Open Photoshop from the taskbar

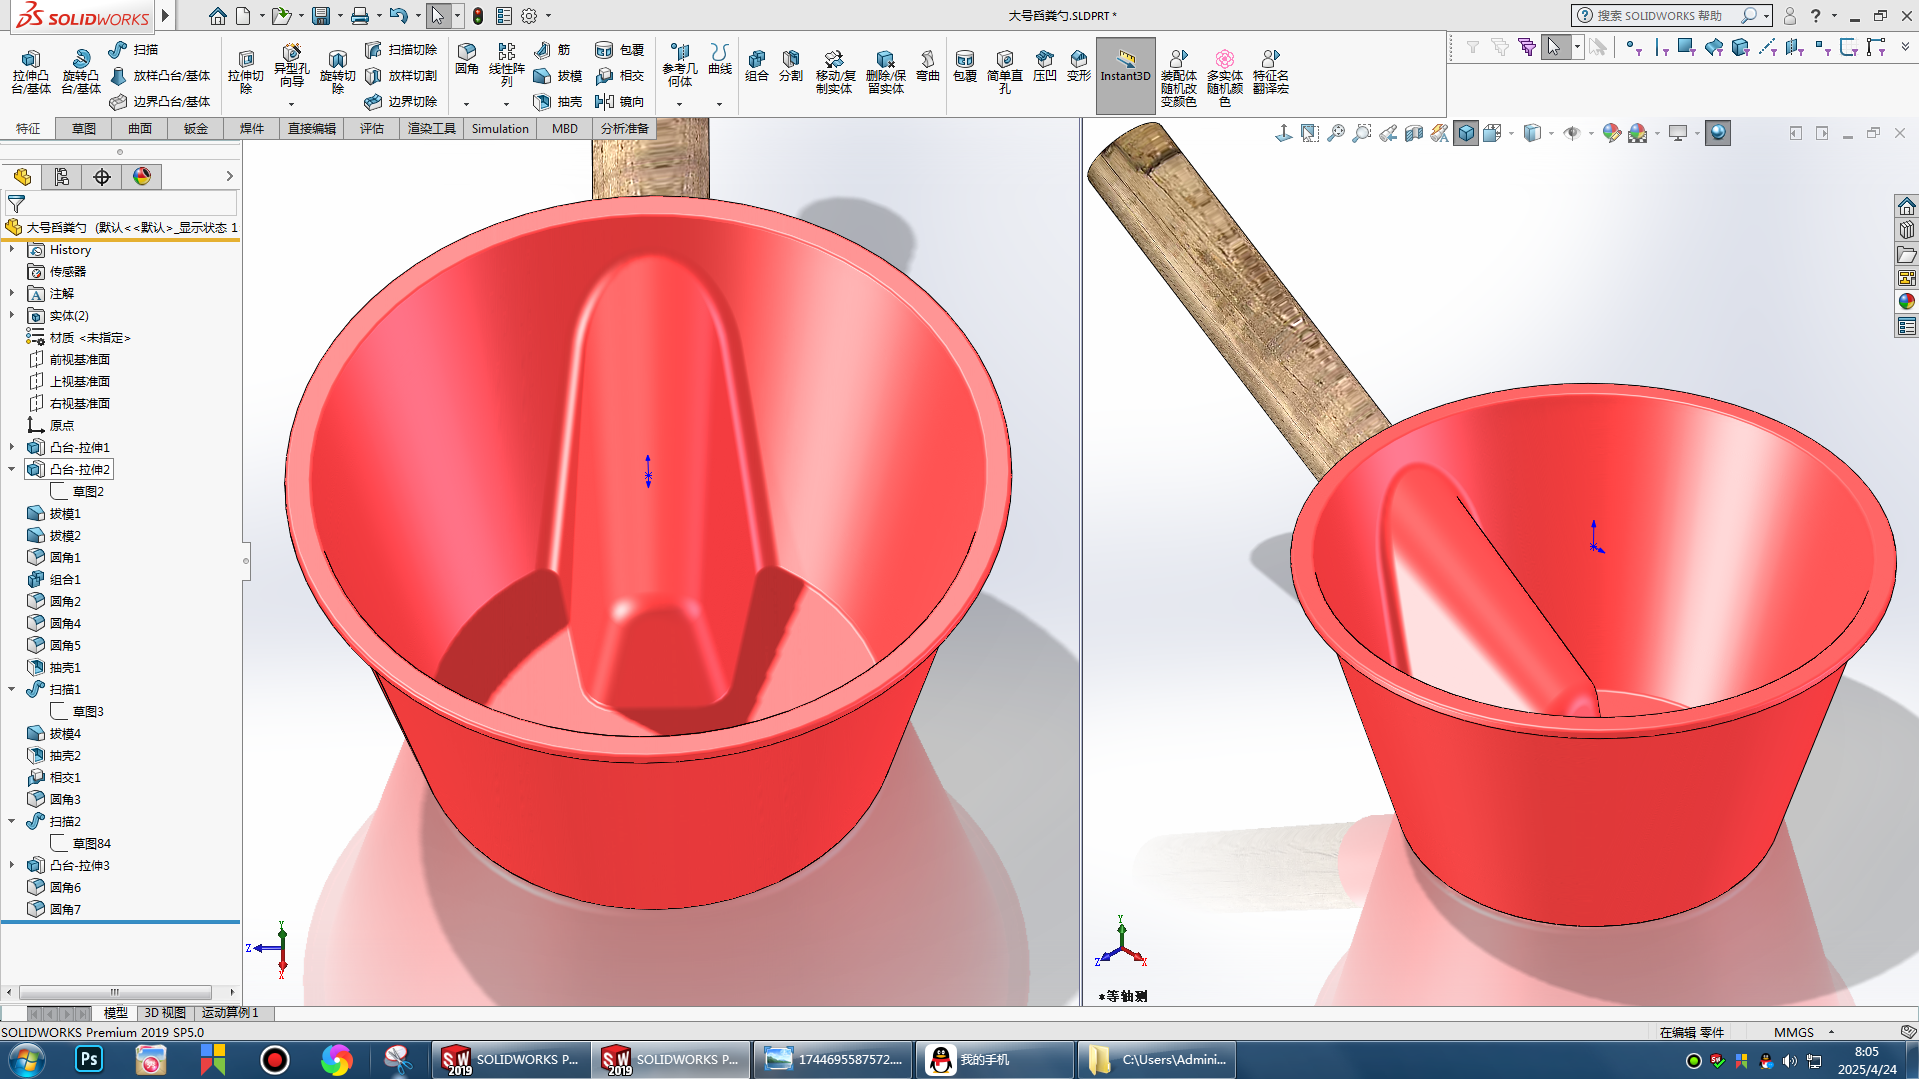pyautogui.click(x=89, y=1060)
